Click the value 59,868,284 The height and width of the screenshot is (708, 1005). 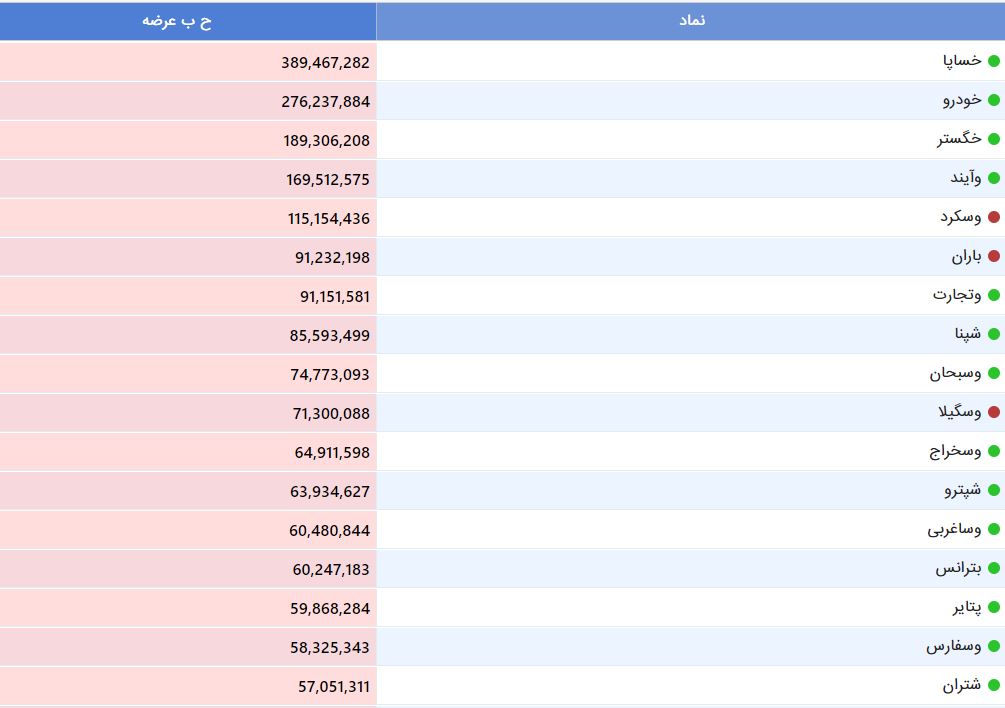tap(330, 609)
